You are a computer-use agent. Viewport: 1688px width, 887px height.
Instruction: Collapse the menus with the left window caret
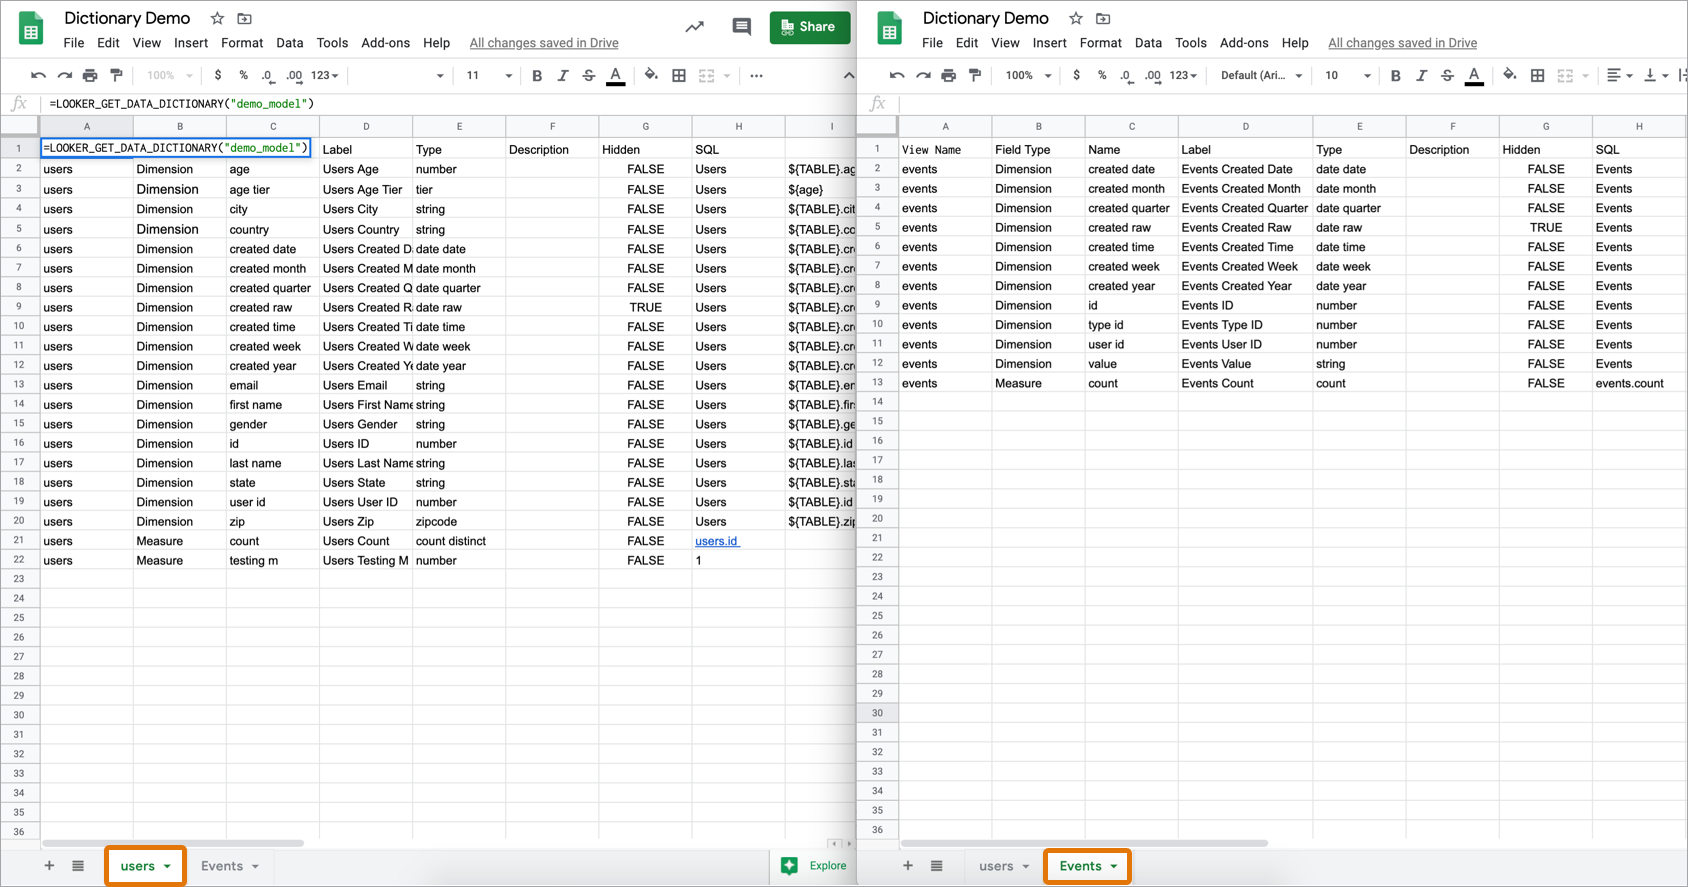tap(848, 75)
